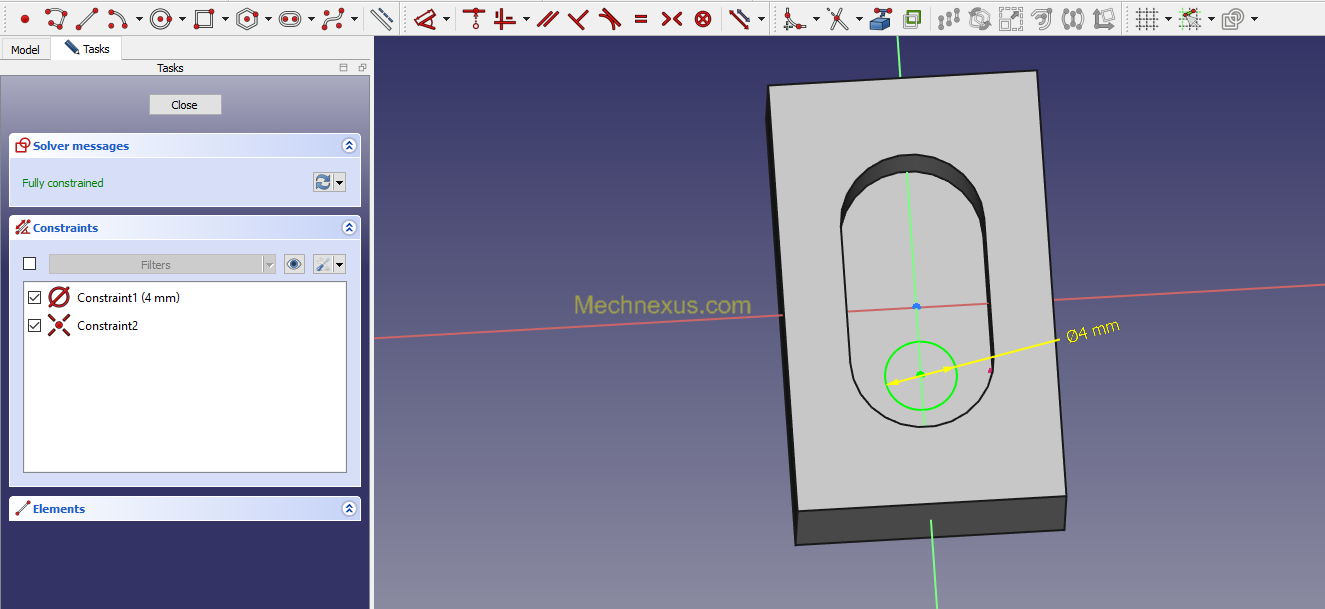
Task: Click the solver update refresh button
Action: (x=323, y=182)
